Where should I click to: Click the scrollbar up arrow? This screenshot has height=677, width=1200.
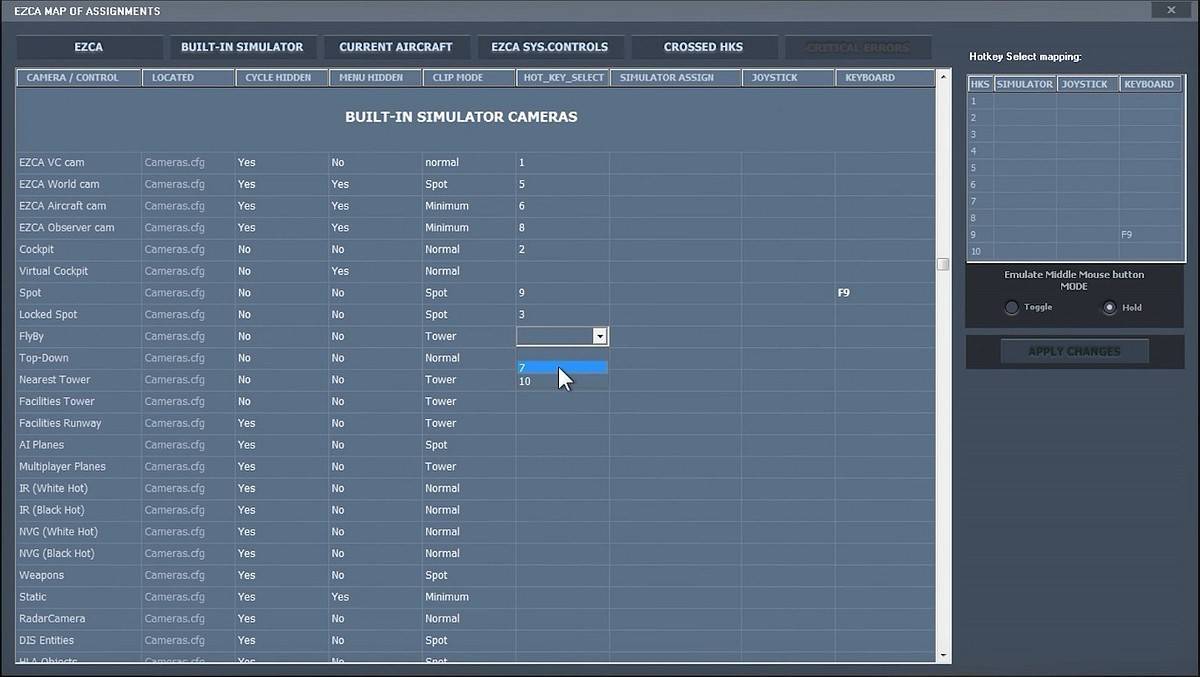click(942, 76)
